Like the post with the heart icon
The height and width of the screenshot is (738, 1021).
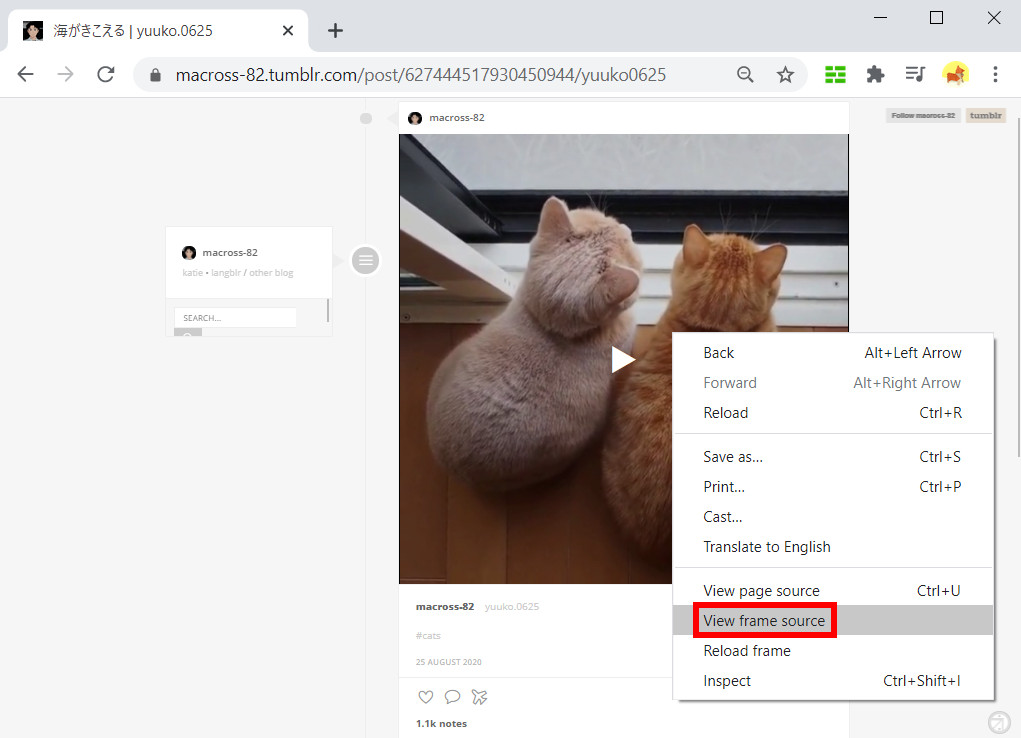click(x=426, y=697)
